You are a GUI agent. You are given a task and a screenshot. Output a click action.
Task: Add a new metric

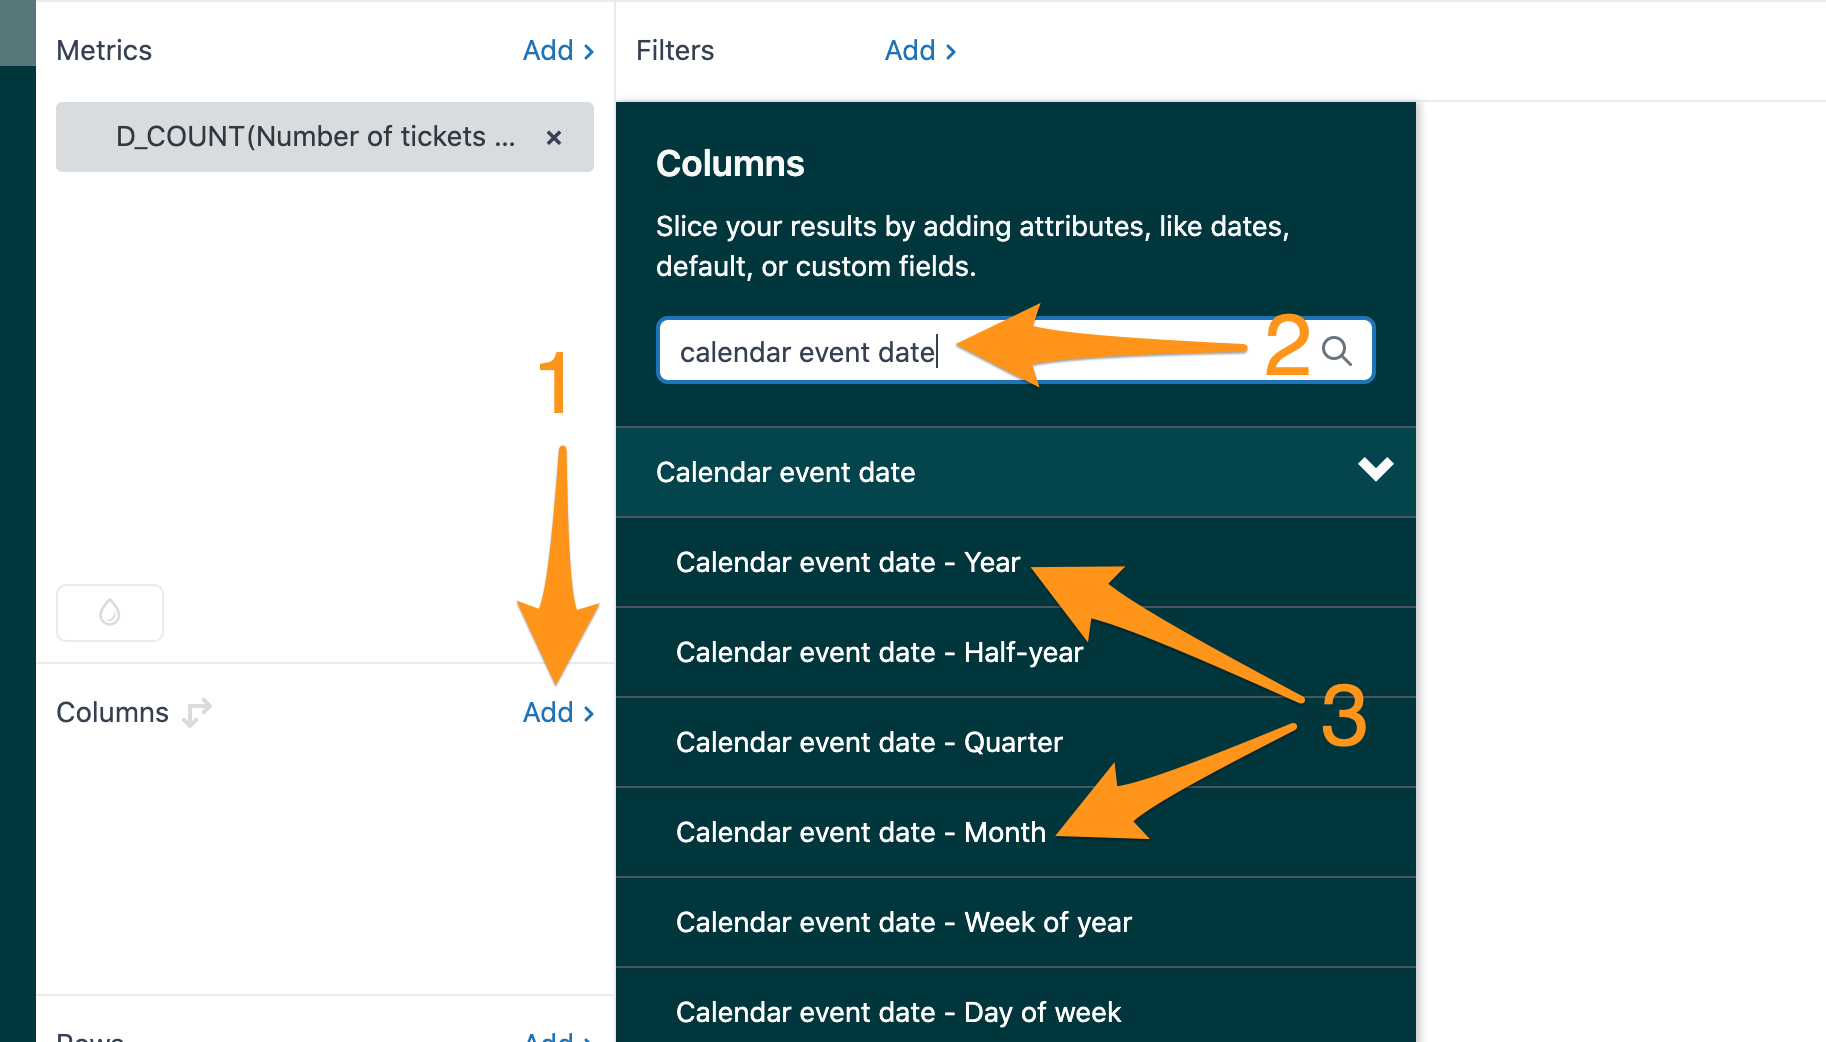(x=558, y=50)
